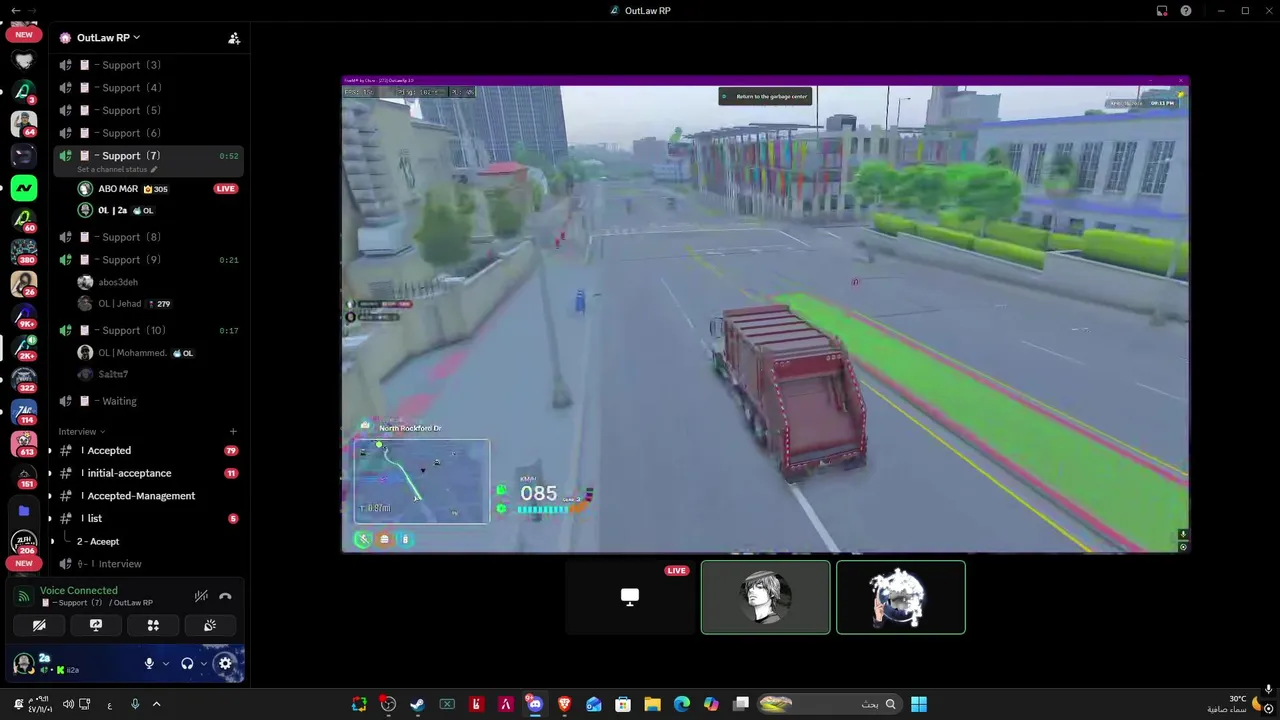The width and height of the screenshot is (1280, 720).
Task: Open the Discord inbox icon in title bar
Action: [1162, 11]
